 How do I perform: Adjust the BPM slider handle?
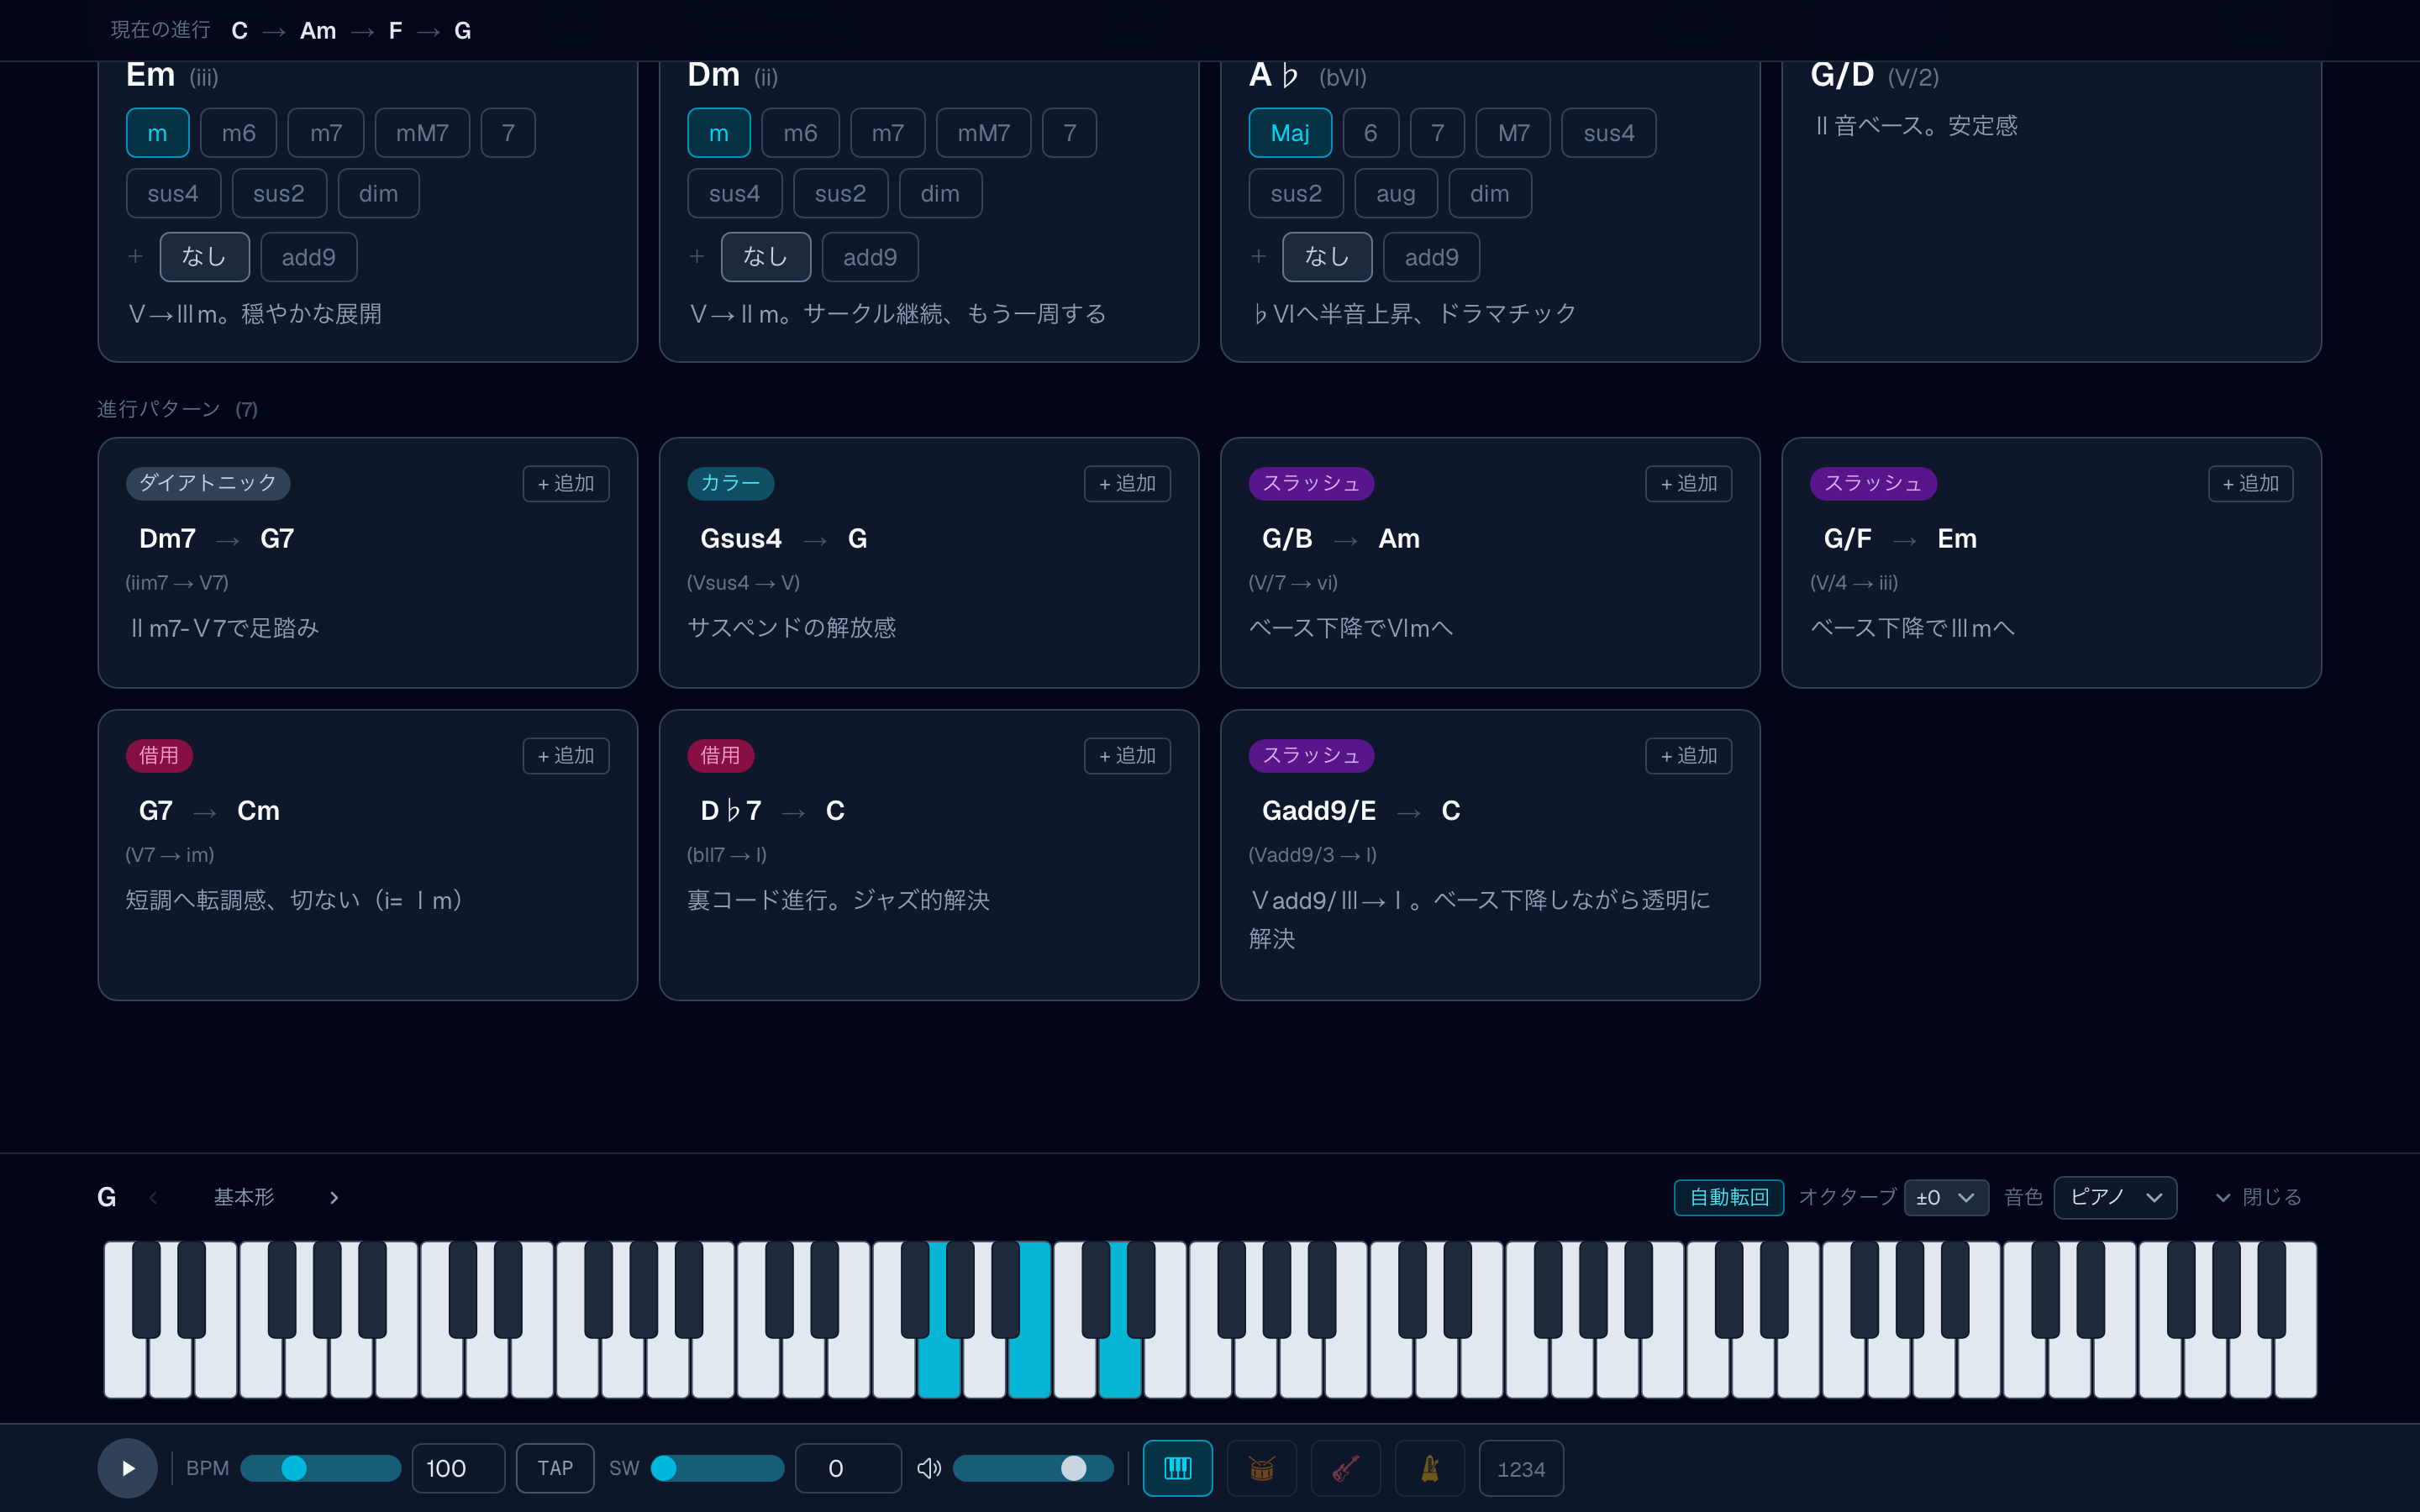pos(294,1468)
